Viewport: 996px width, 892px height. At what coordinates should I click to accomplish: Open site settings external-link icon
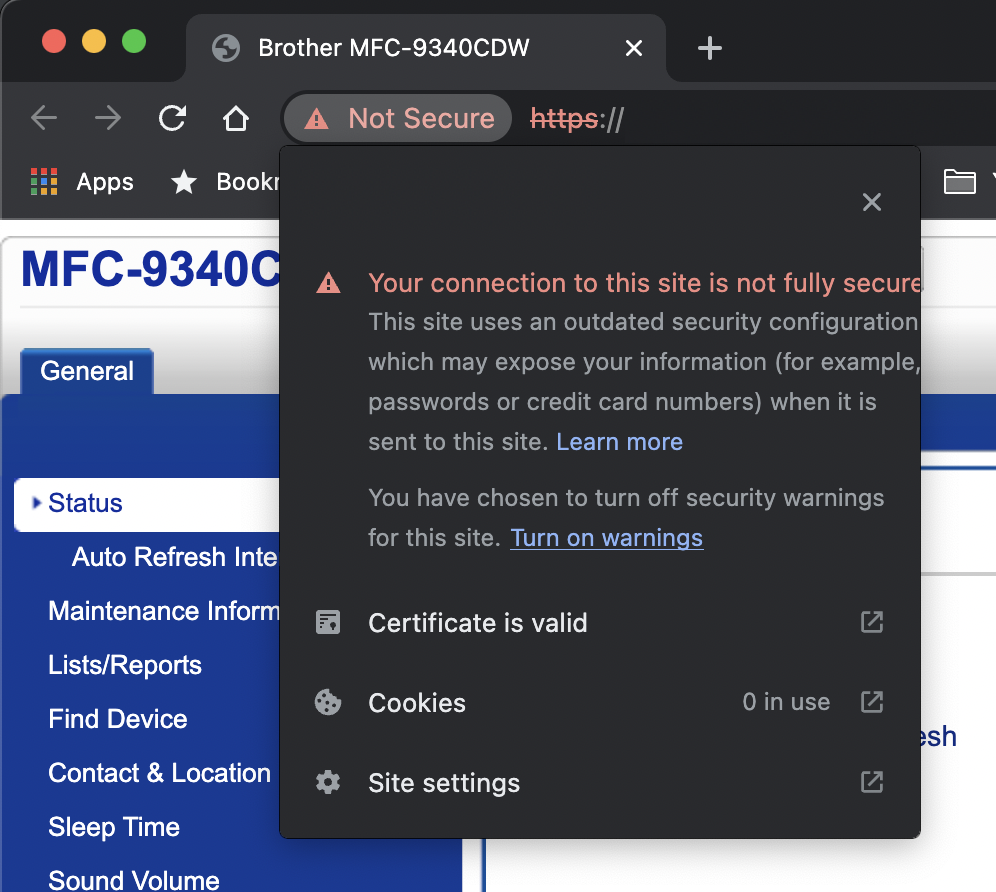tap(872, 782)
